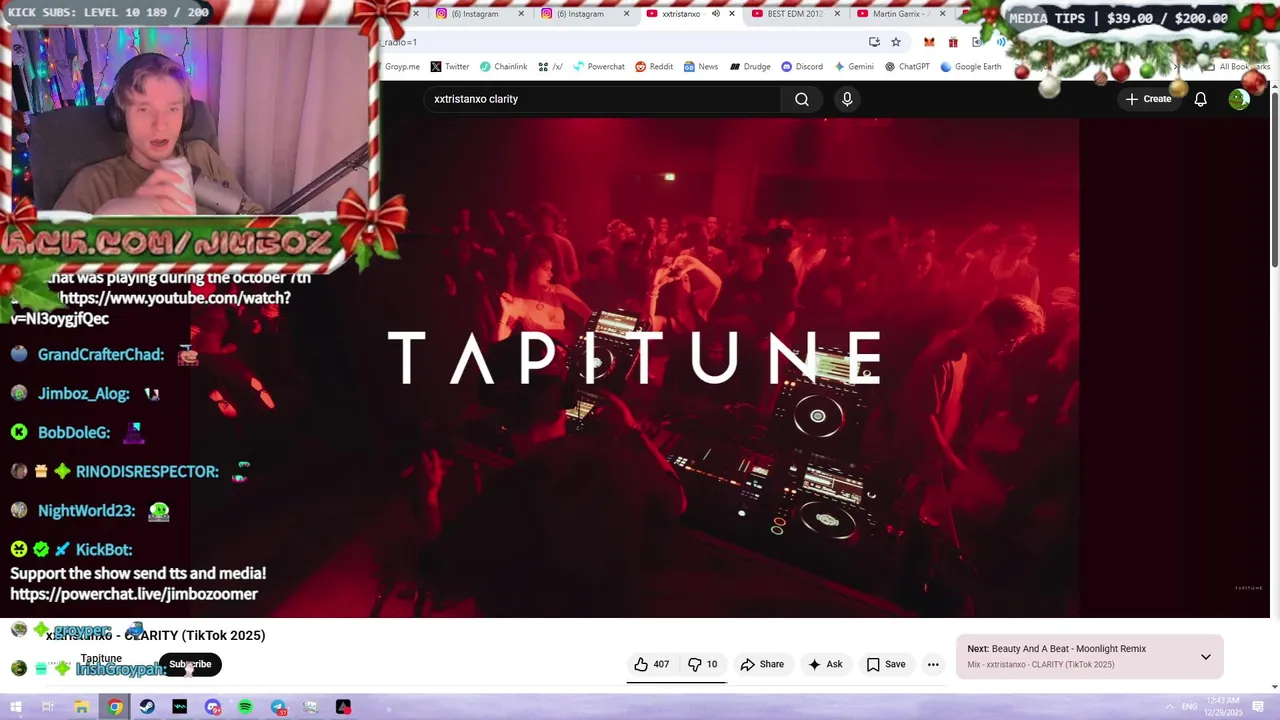
Task: Open Task View on taskbar
Action: [47, 707]
